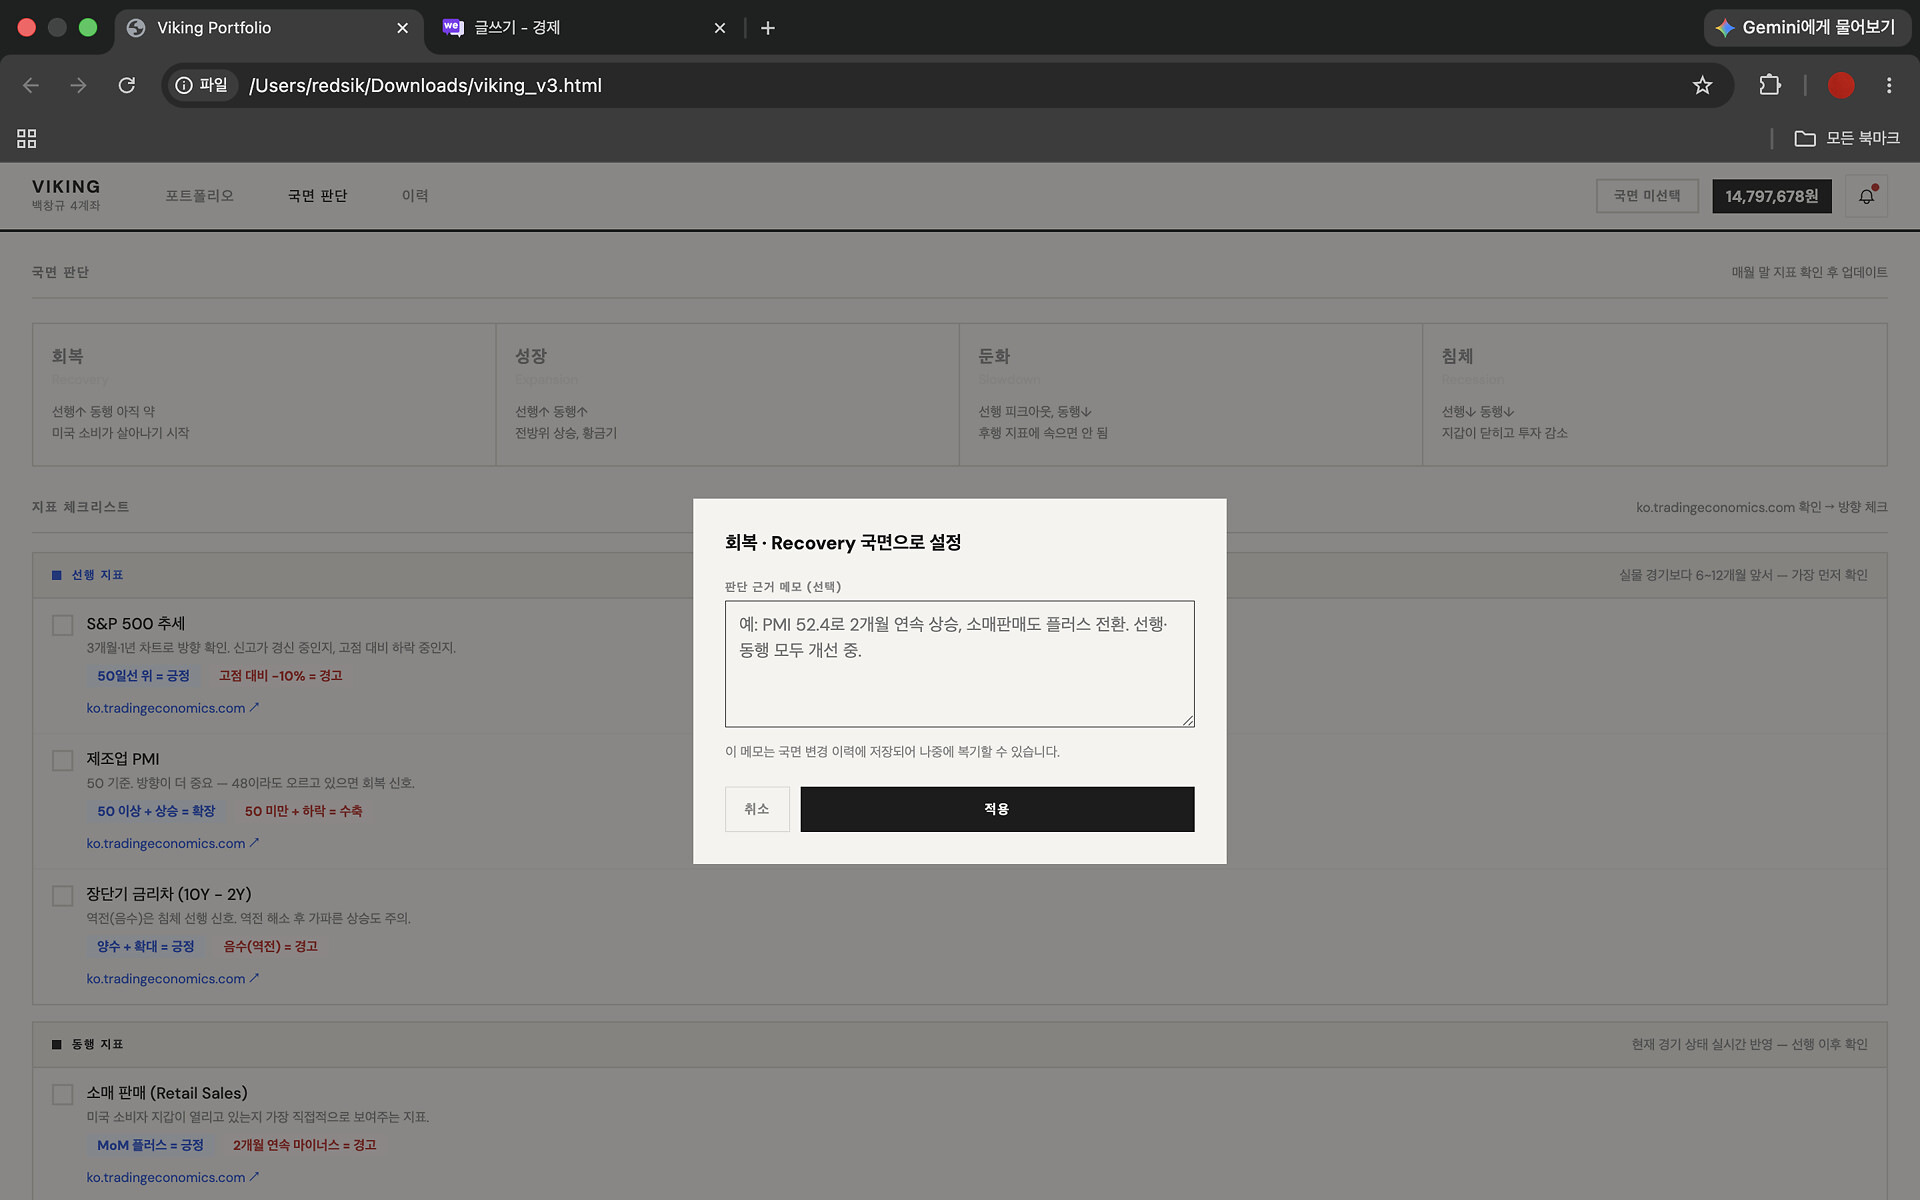Click the 50 이상 + 상승 = 확장 tag
Image resolution: width=1920 pixels, height=1200 pixels.
click(x=156, y=810)
